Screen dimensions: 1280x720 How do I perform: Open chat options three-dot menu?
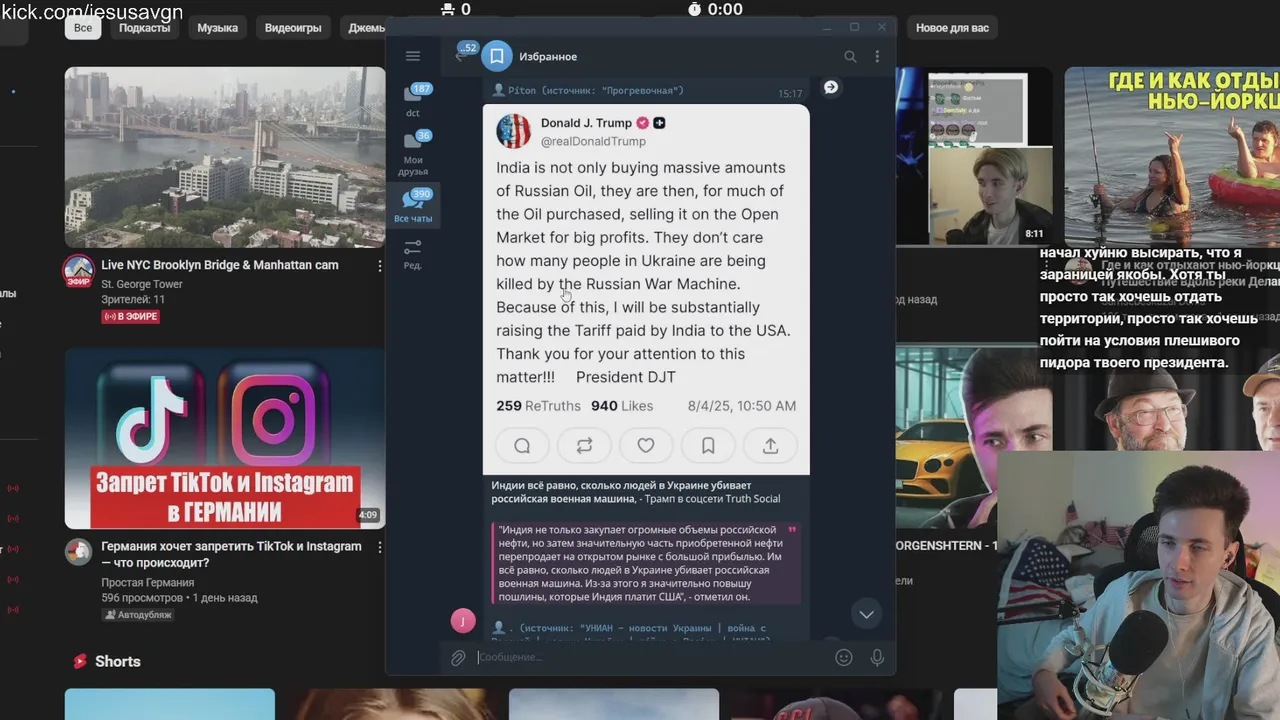pyautogui.click(x=877, y=57)
